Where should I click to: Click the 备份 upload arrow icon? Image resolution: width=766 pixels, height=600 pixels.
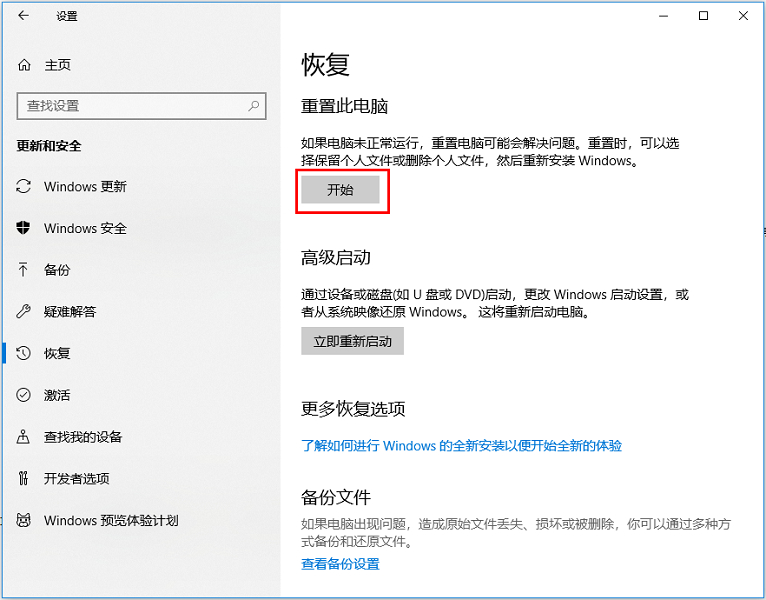coord(24,270)
